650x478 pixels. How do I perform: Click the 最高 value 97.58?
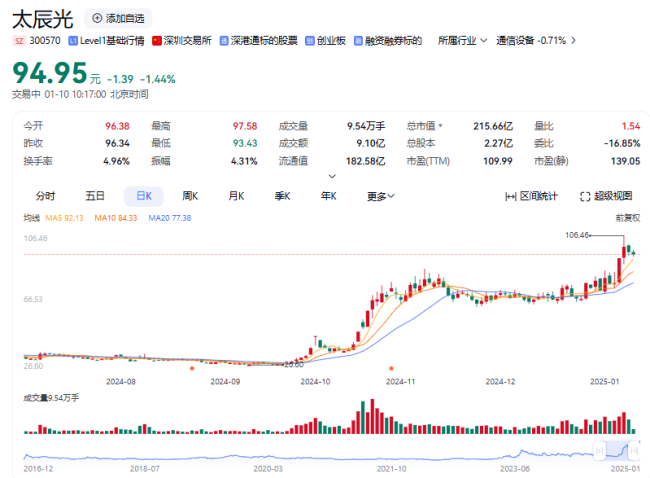pyautogui.click(x=245, y=126)
